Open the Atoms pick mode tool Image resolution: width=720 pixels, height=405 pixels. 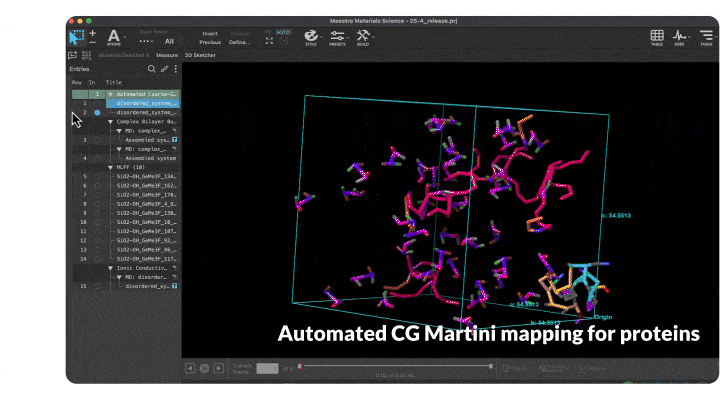click(113, 37)
